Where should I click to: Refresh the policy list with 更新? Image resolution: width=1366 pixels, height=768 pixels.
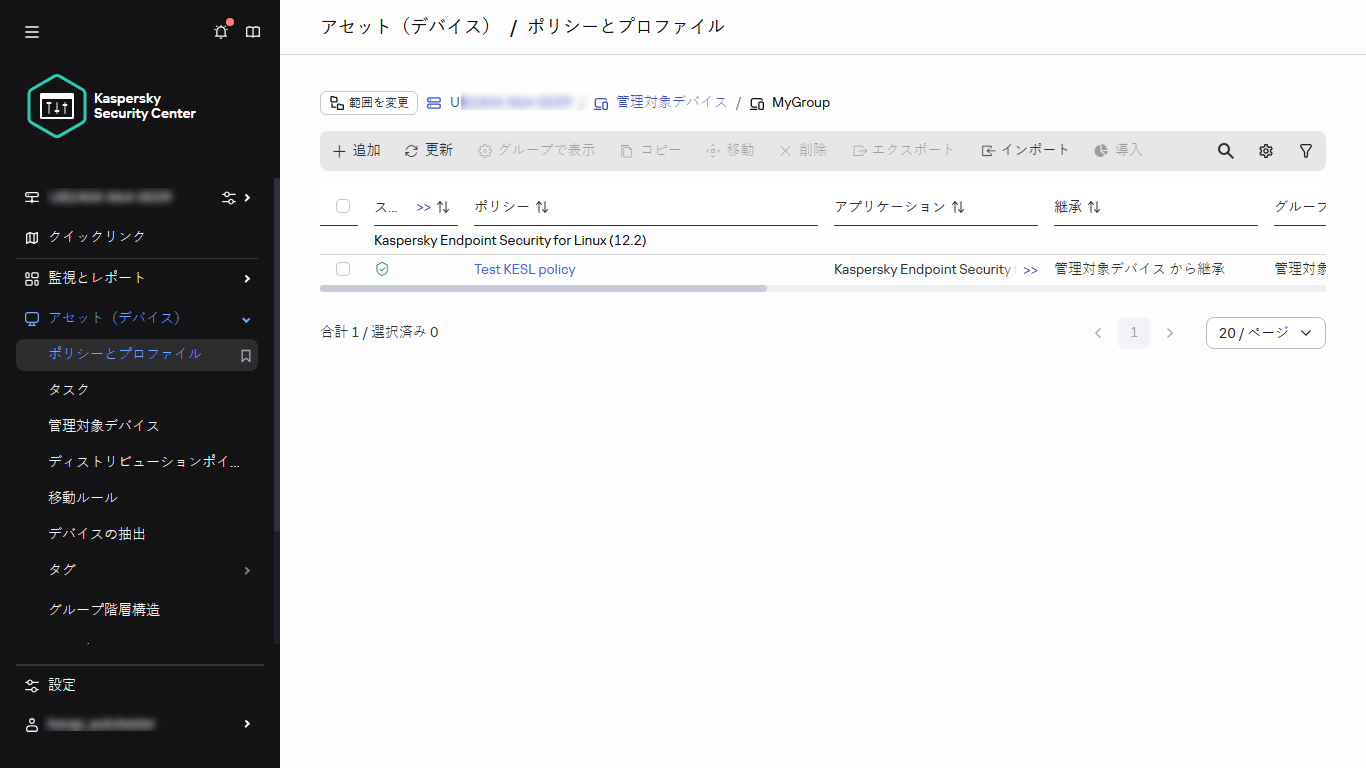tap(428, 150)
